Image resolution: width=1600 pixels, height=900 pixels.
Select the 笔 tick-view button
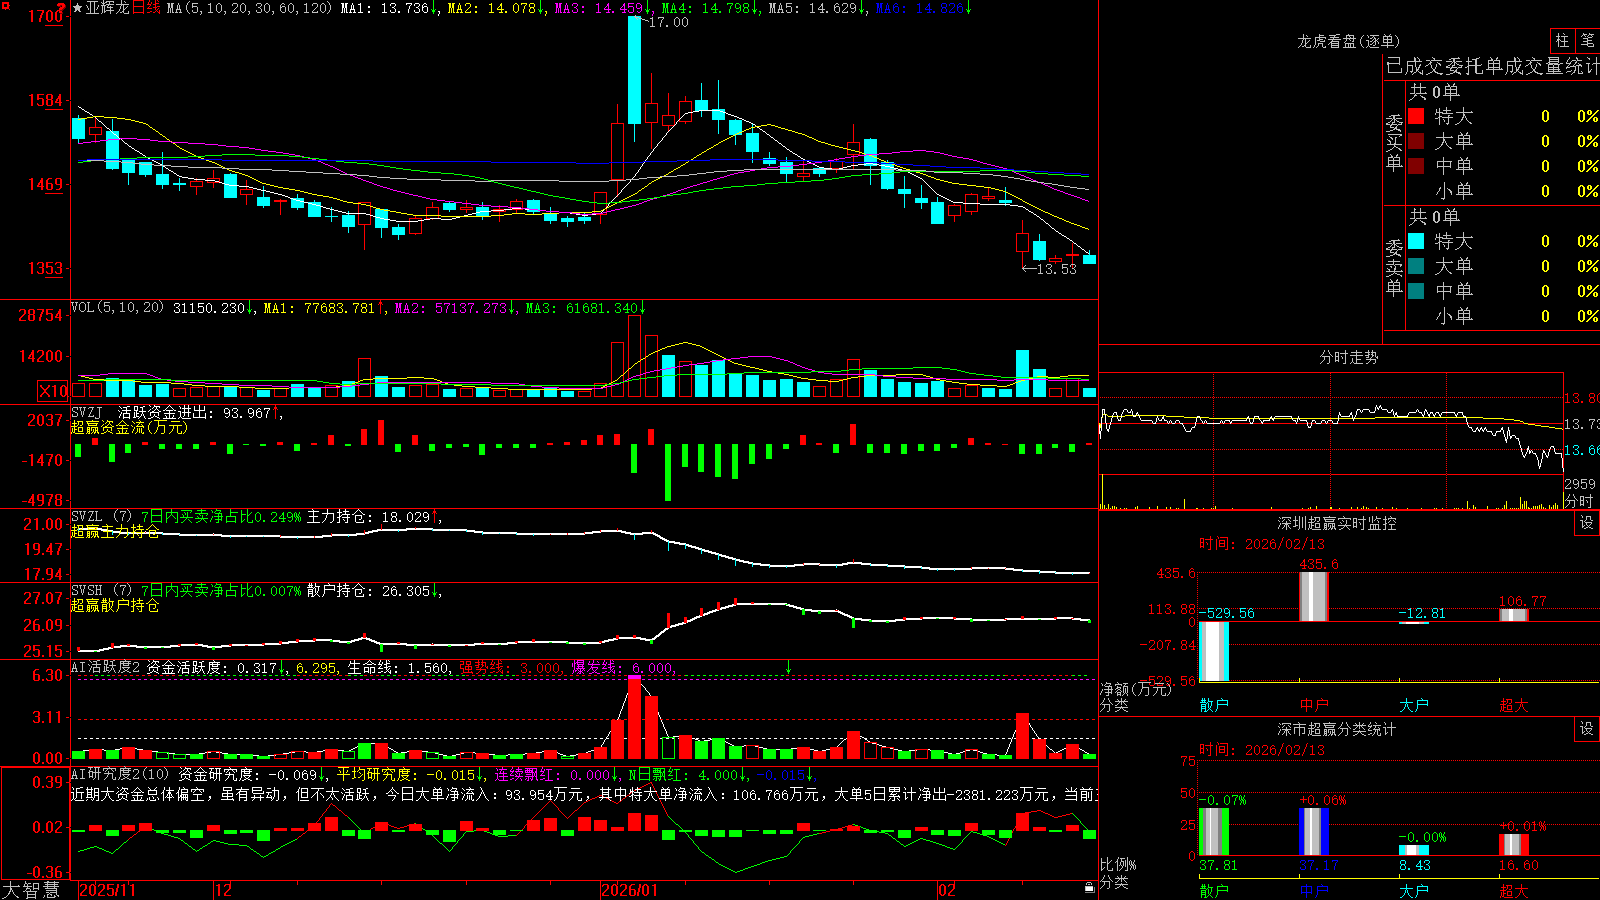pos(1588,40)
